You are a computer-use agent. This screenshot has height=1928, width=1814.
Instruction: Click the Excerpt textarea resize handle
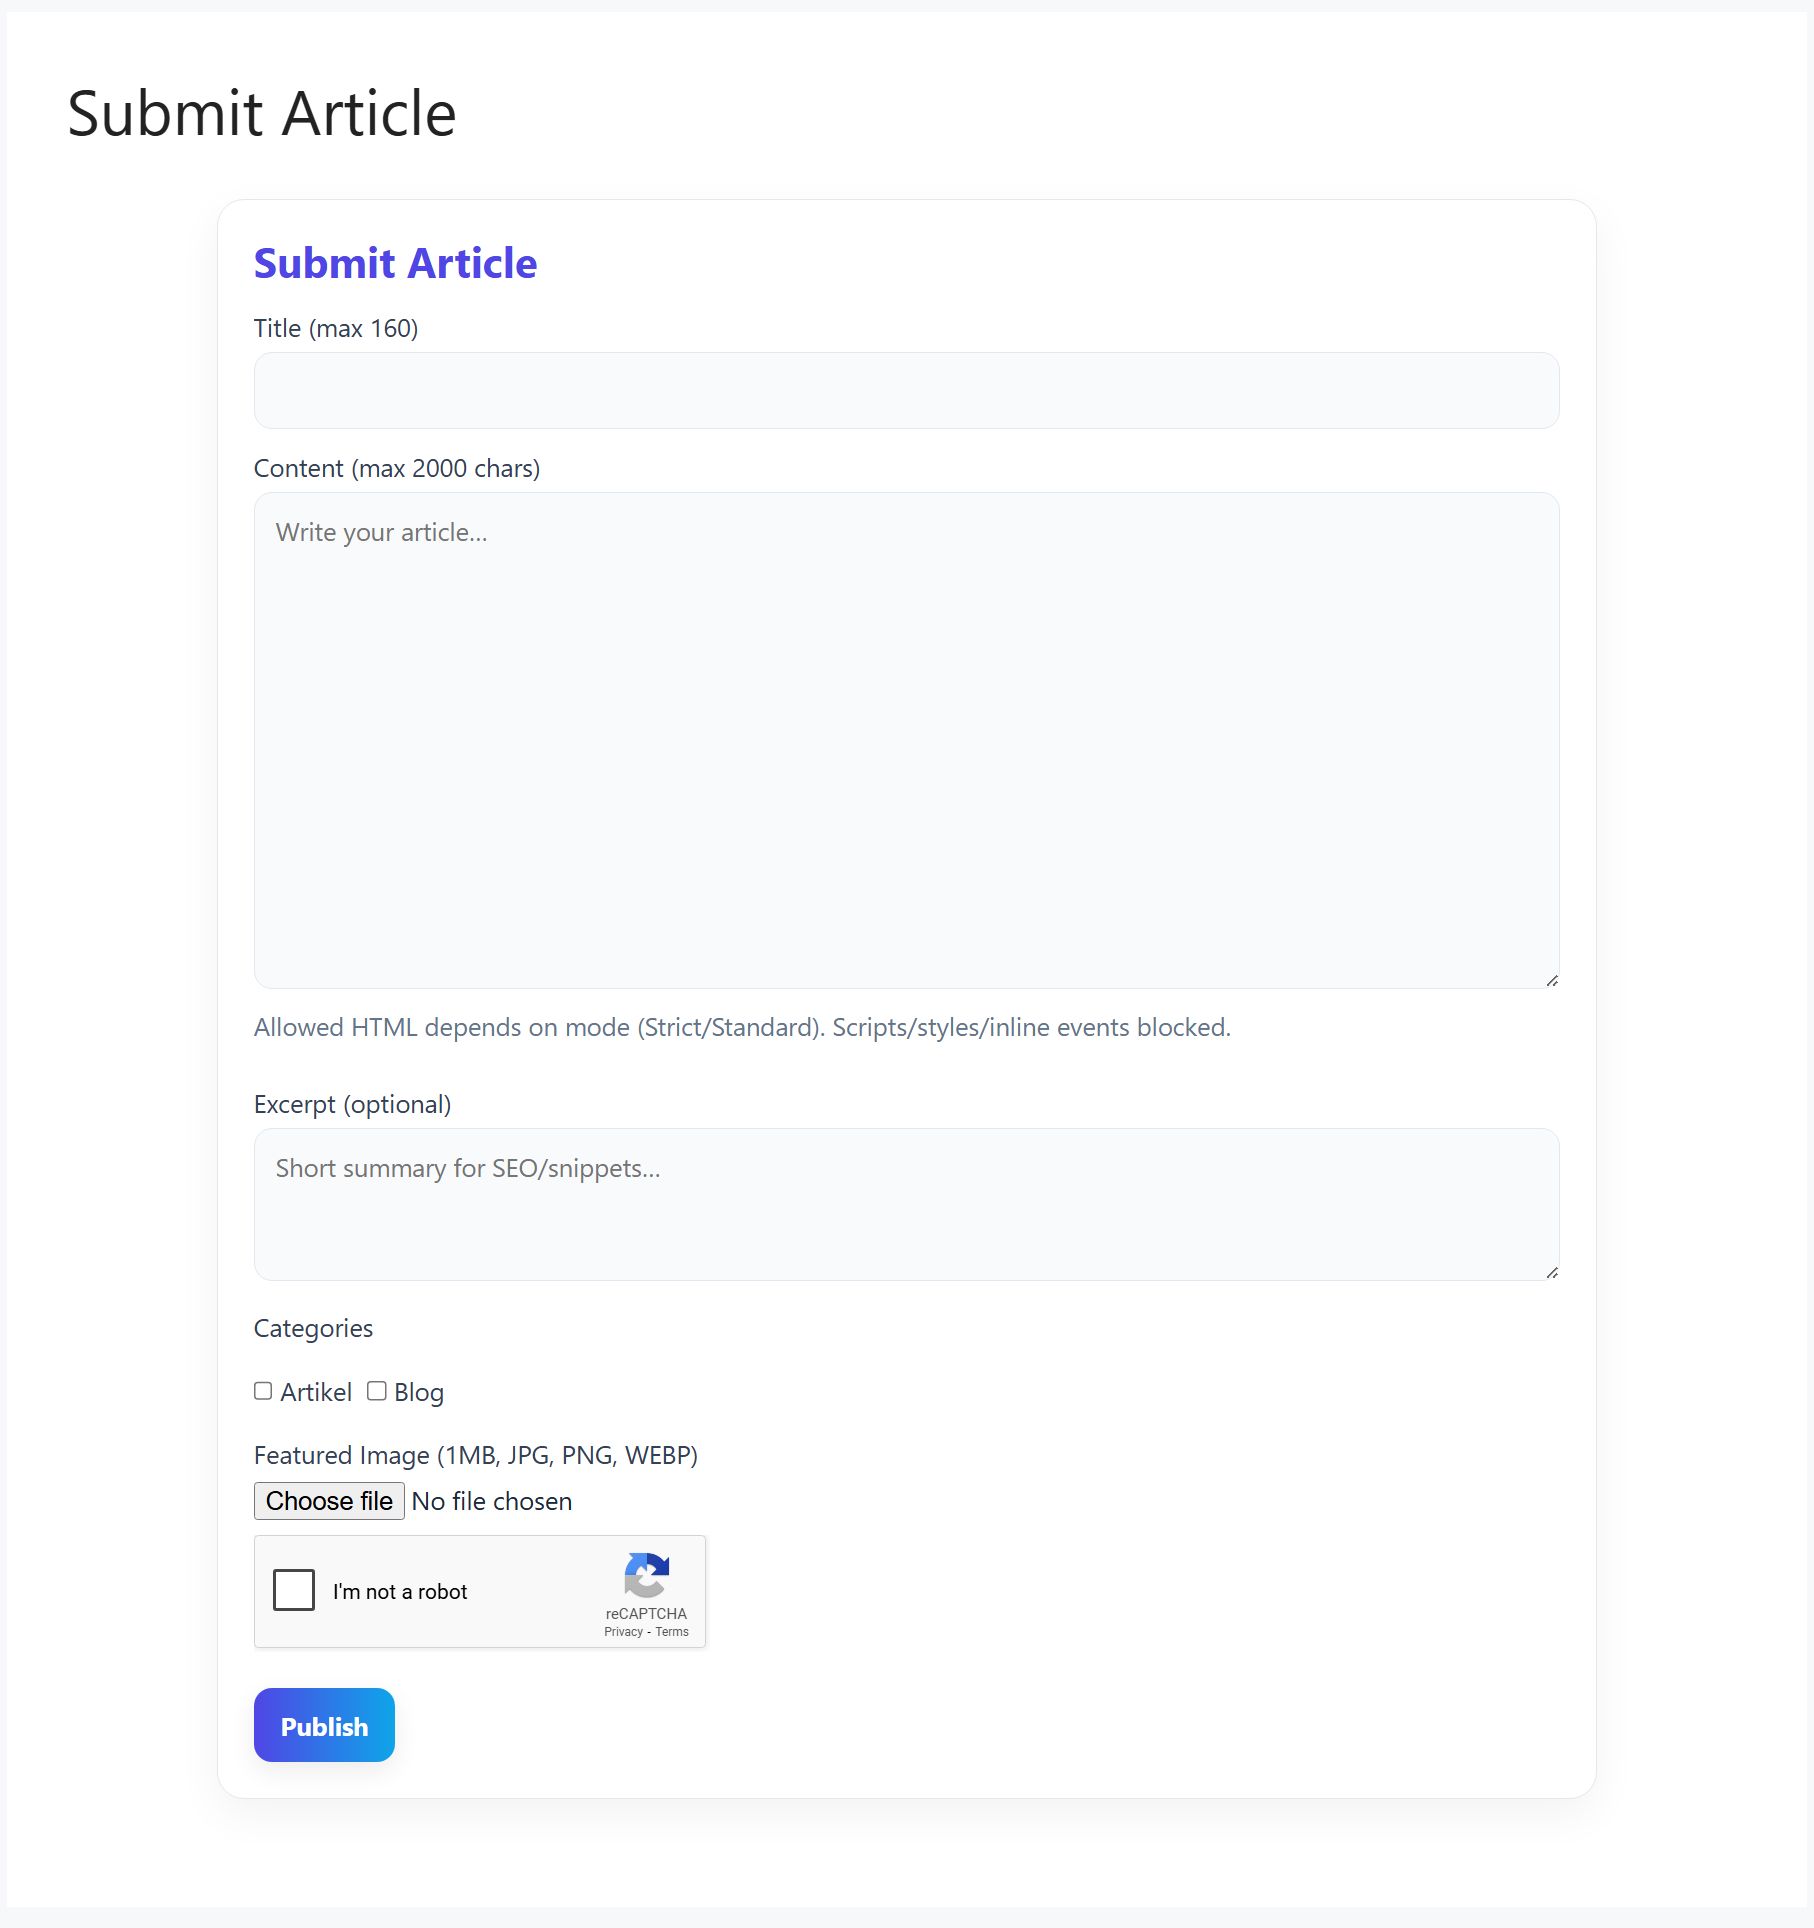coord(1551,1272)
